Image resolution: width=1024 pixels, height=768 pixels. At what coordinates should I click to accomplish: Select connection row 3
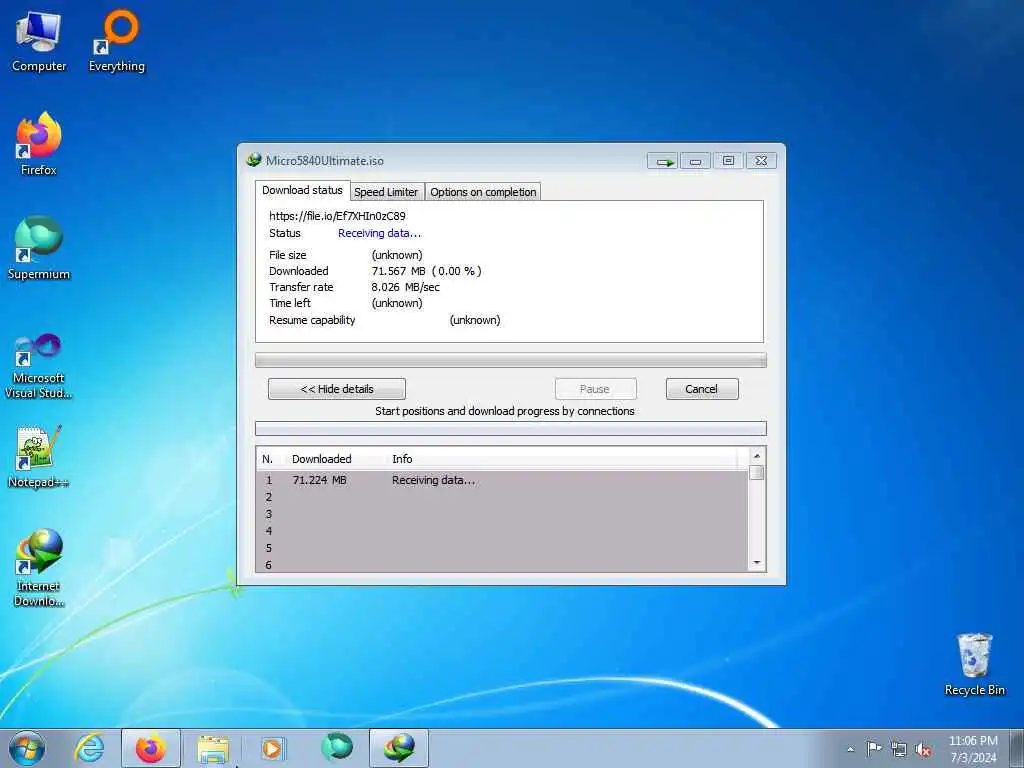[x=502, y=514]
